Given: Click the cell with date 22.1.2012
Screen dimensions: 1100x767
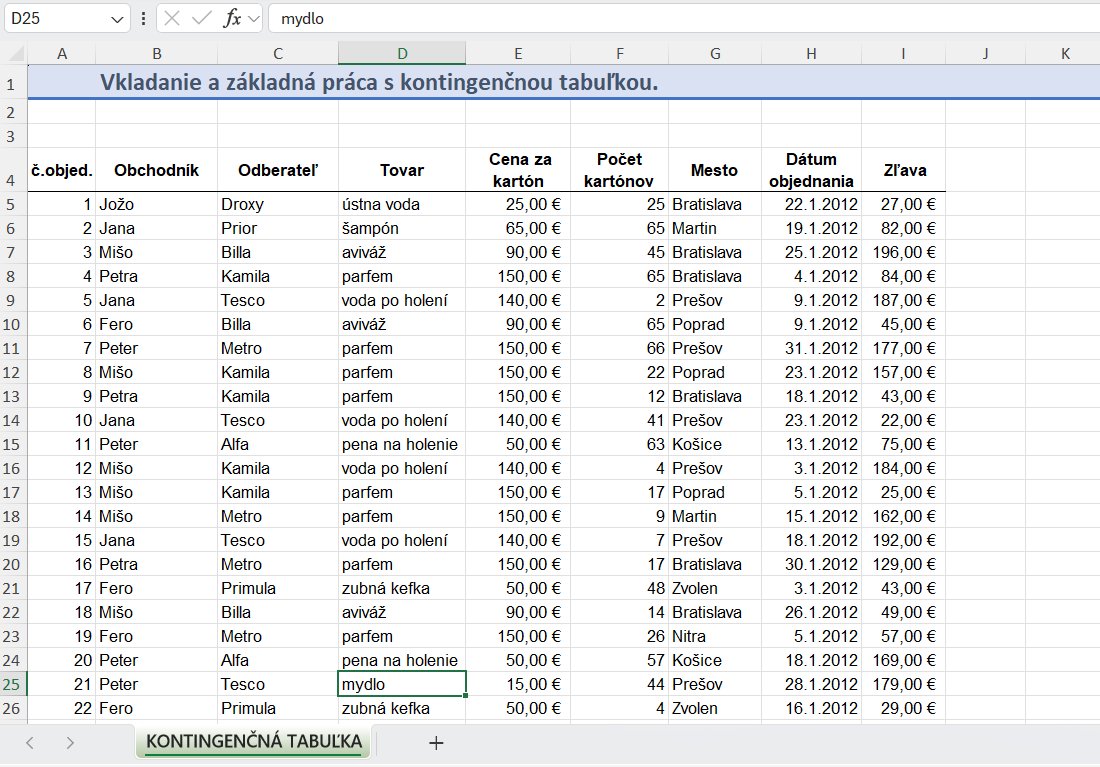Looking at the screenshot, I should tap(811, 204).
